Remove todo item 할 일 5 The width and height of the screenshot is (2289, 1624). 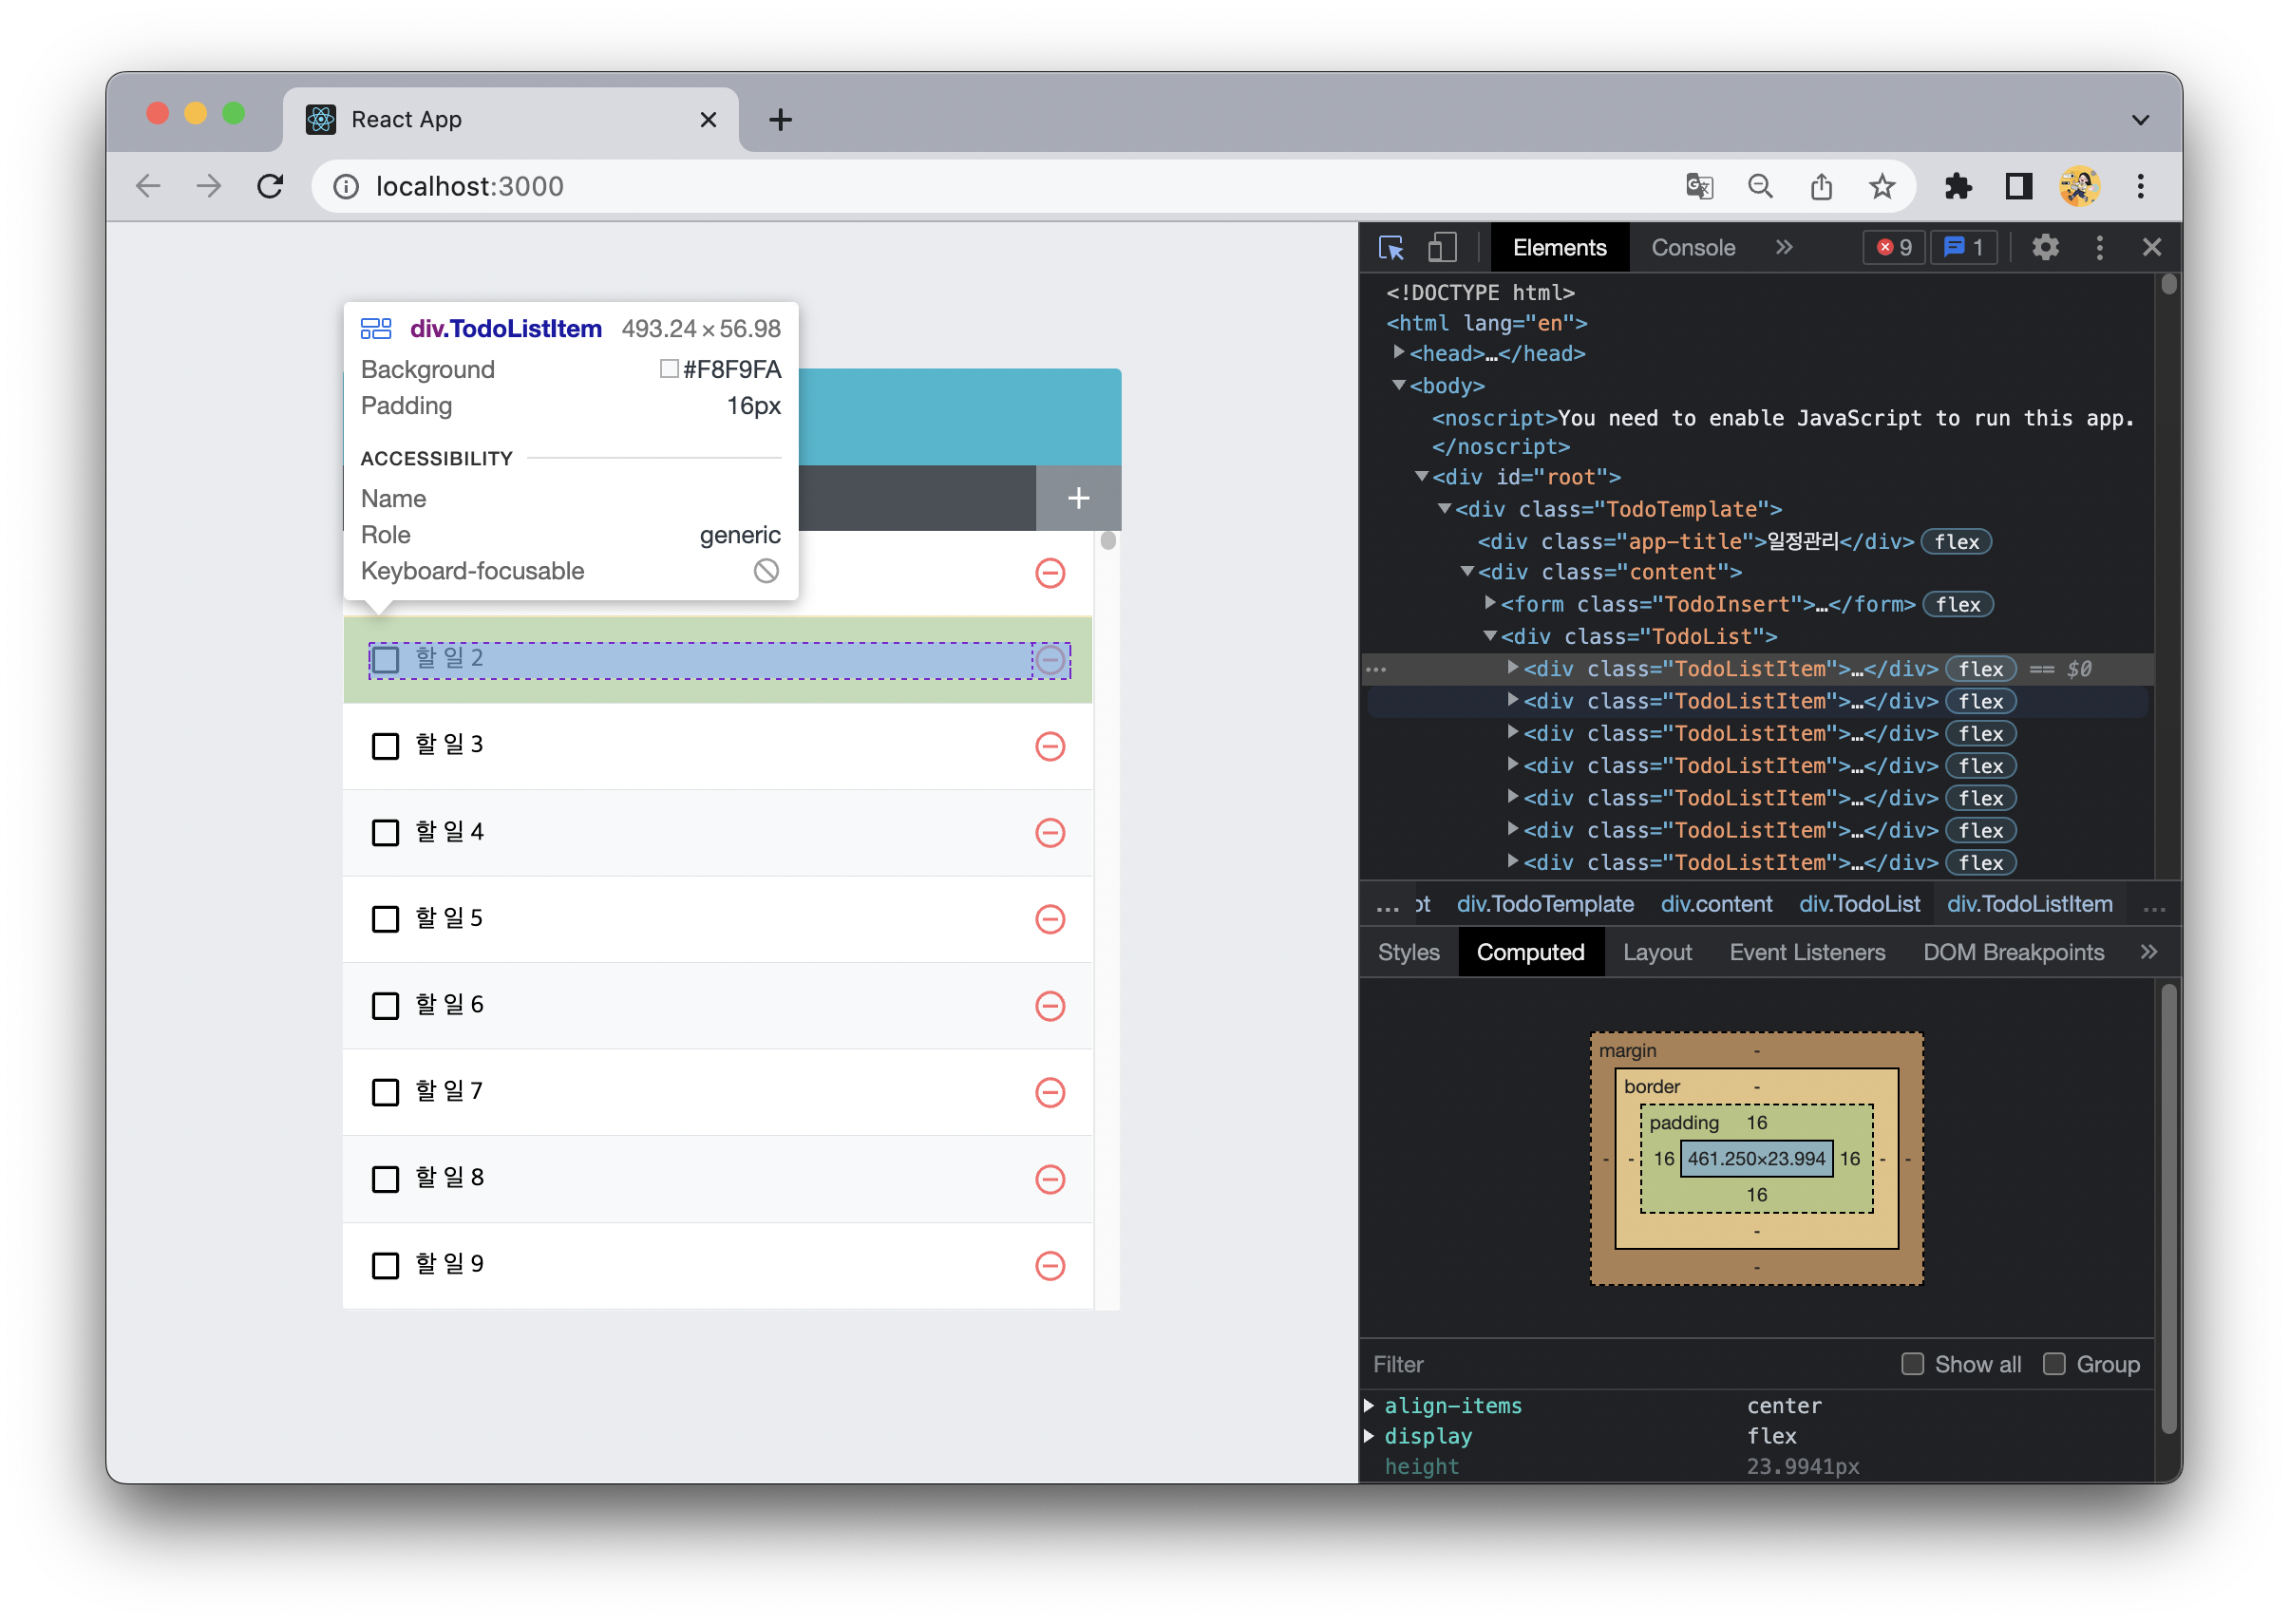(x=1050, y=919)
